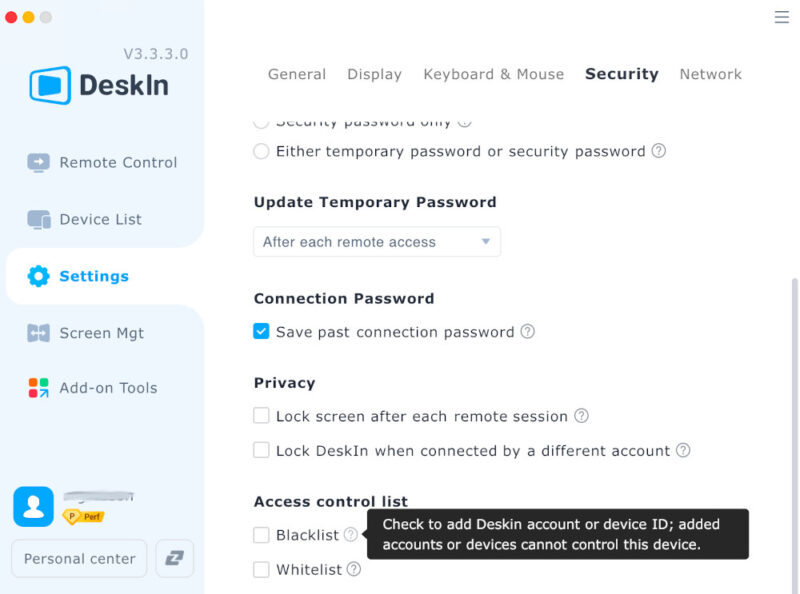The width and height of the screenshot is (800, 594).
Task: Click the help icon next to Whitelist
Action: click(x=353, y=569)
